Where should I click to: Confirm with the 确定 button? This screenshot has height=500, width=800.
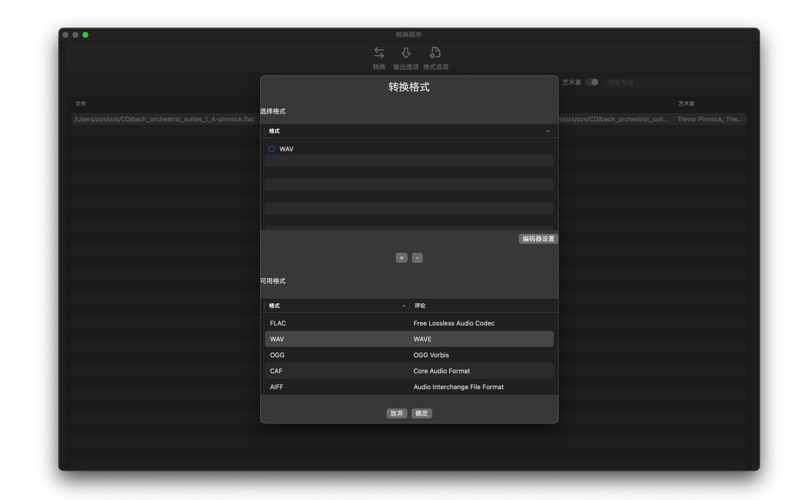coord(421,413)
